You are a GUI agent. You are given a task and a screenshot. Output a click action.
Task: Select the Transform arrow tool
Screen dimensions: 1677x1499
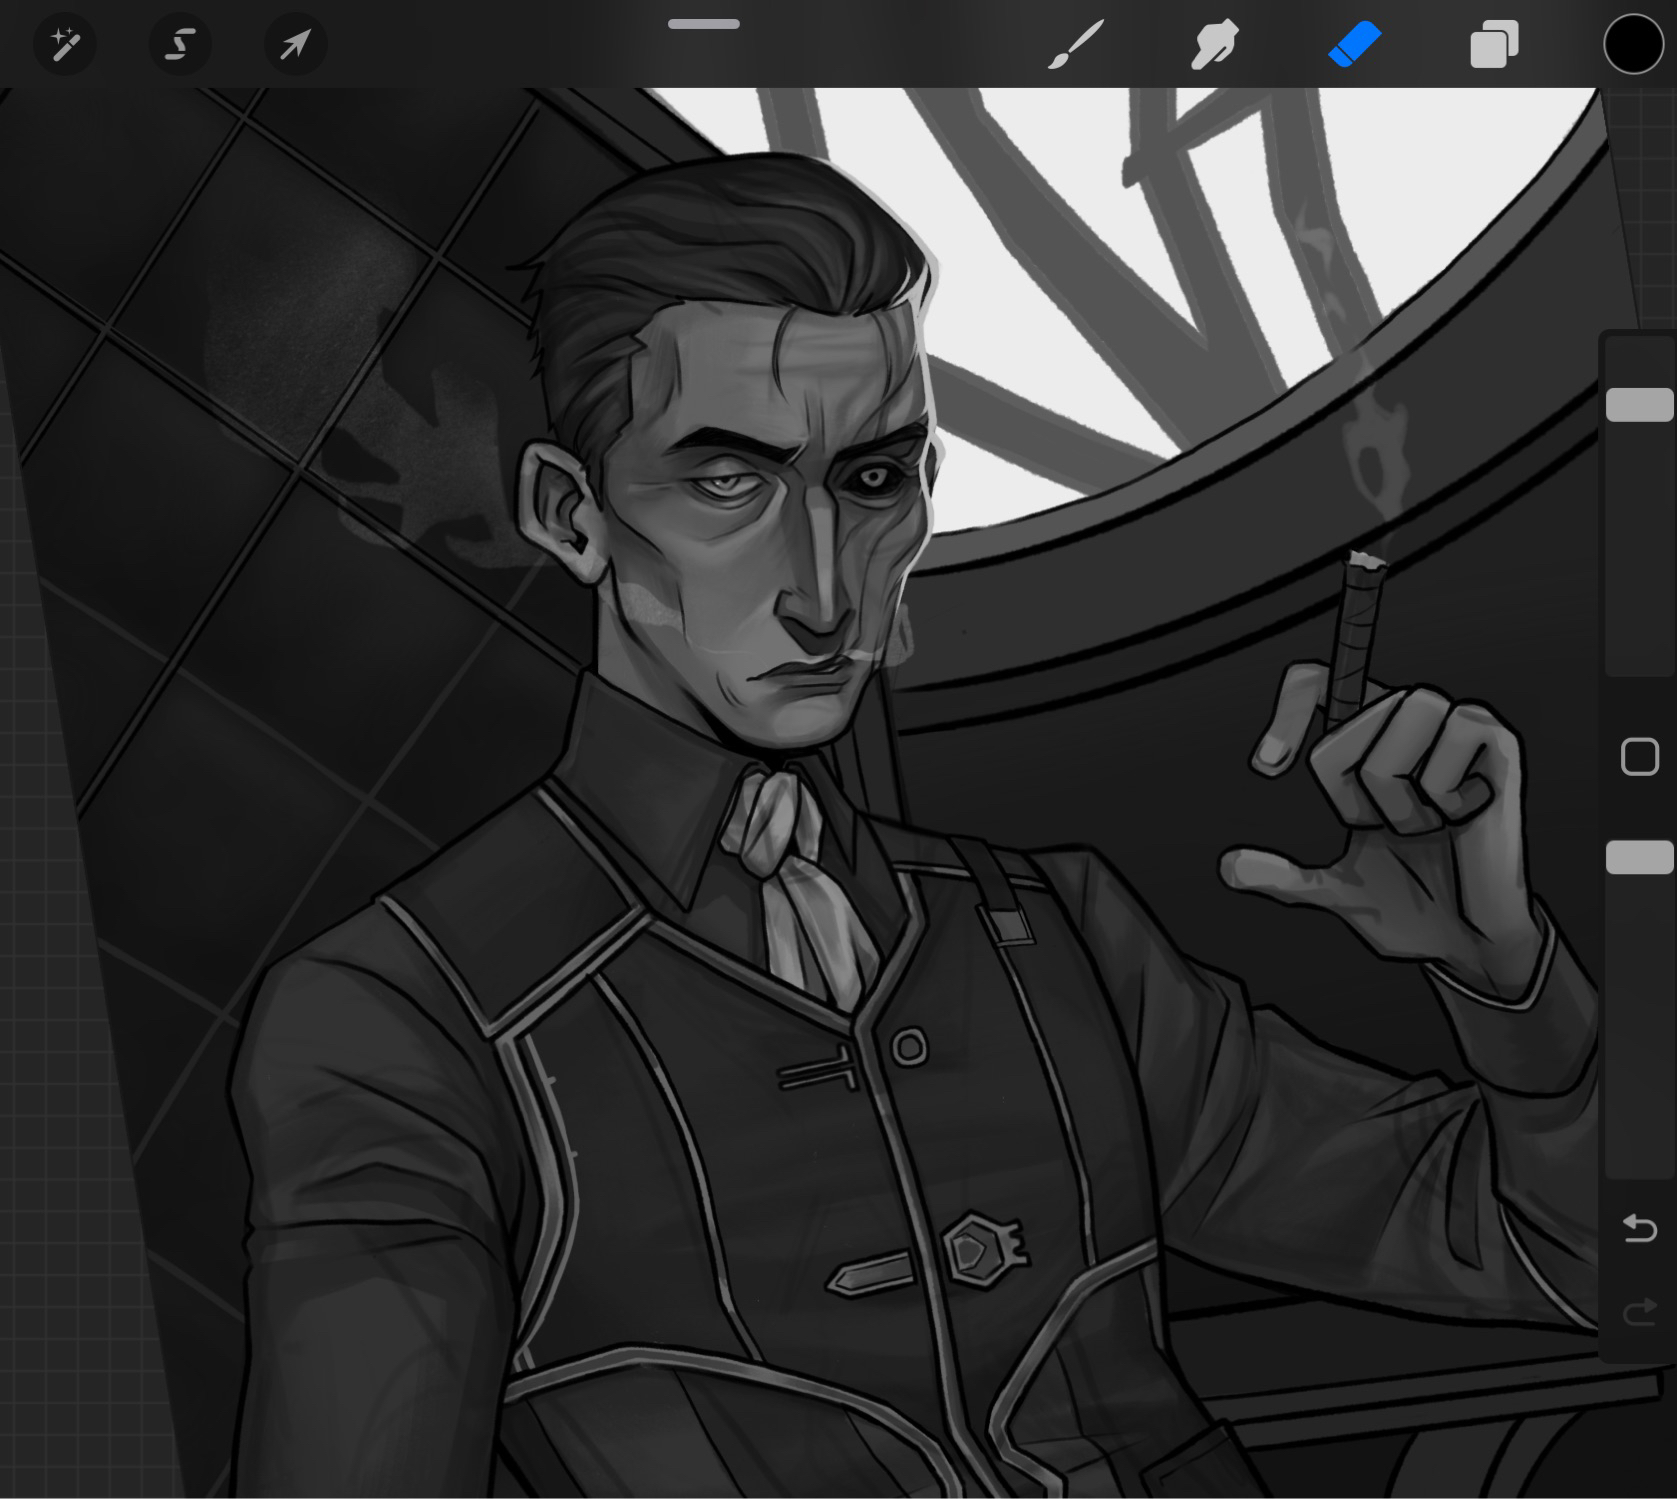point(295,45)
